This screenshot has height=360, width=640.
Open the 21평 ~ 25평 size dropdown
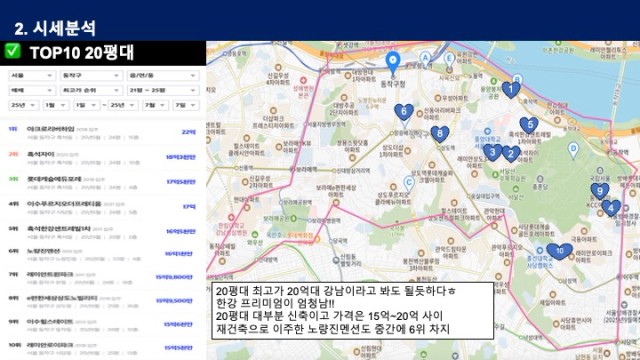click(163, 90)
